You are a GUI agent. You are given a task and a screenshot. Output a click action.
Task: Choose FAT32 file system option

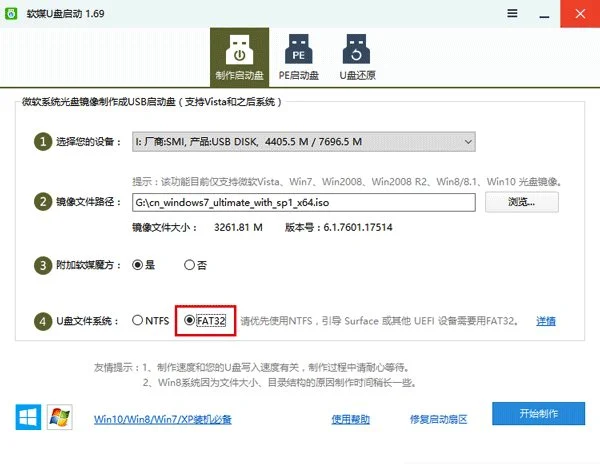(205, 320)
